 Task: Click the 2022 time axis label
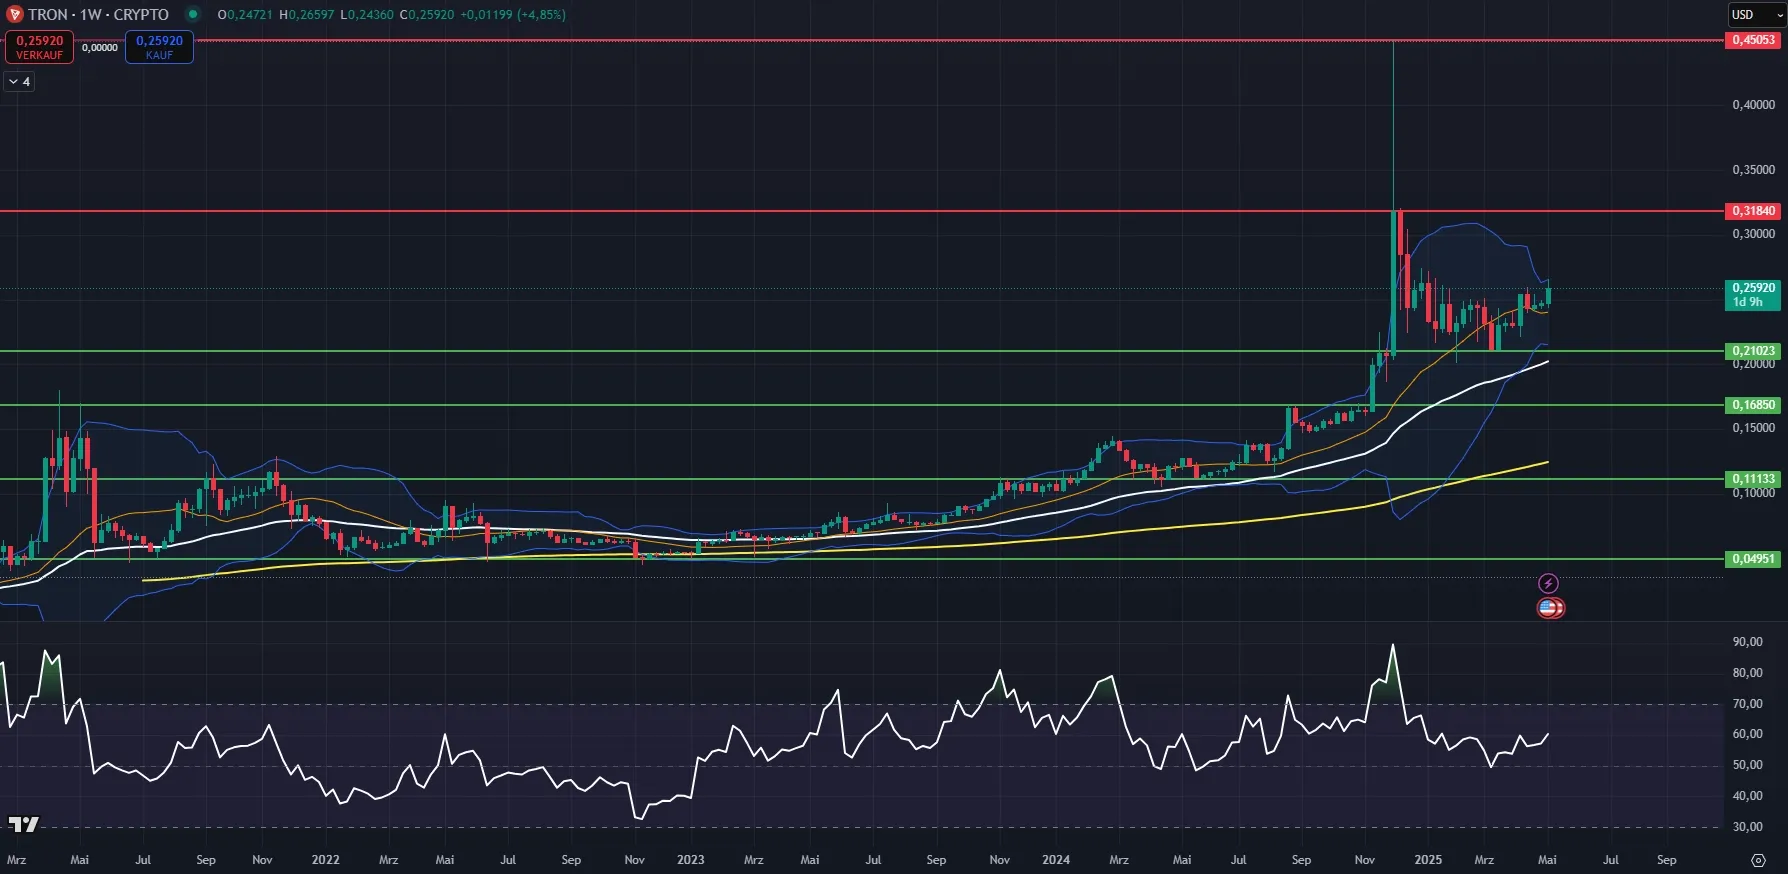point(325,860)
